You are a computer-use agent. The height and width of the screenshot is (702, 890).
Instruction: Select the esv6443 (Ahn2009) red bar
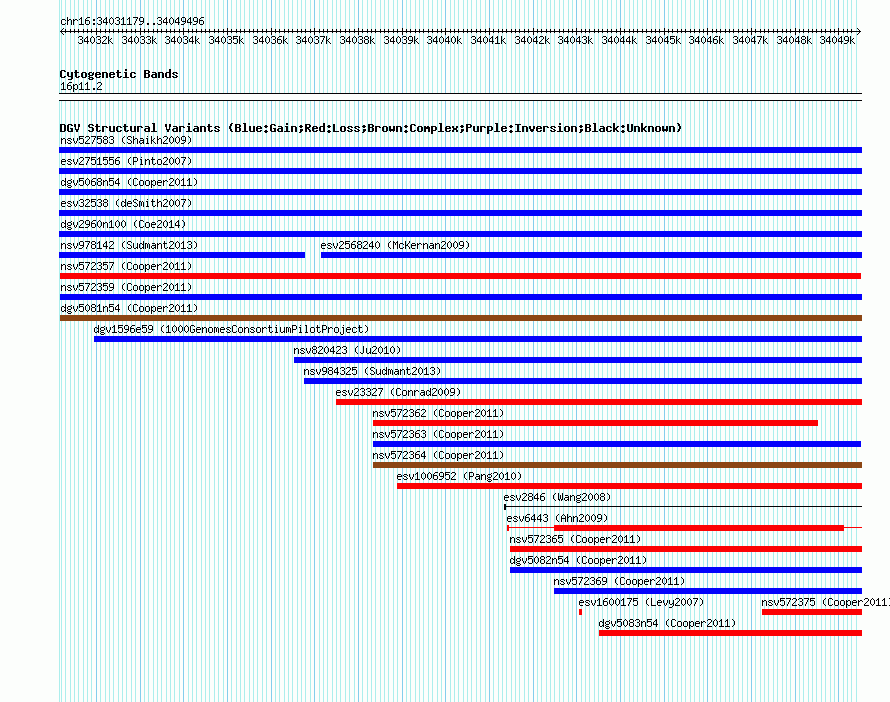tap(699, 528)
